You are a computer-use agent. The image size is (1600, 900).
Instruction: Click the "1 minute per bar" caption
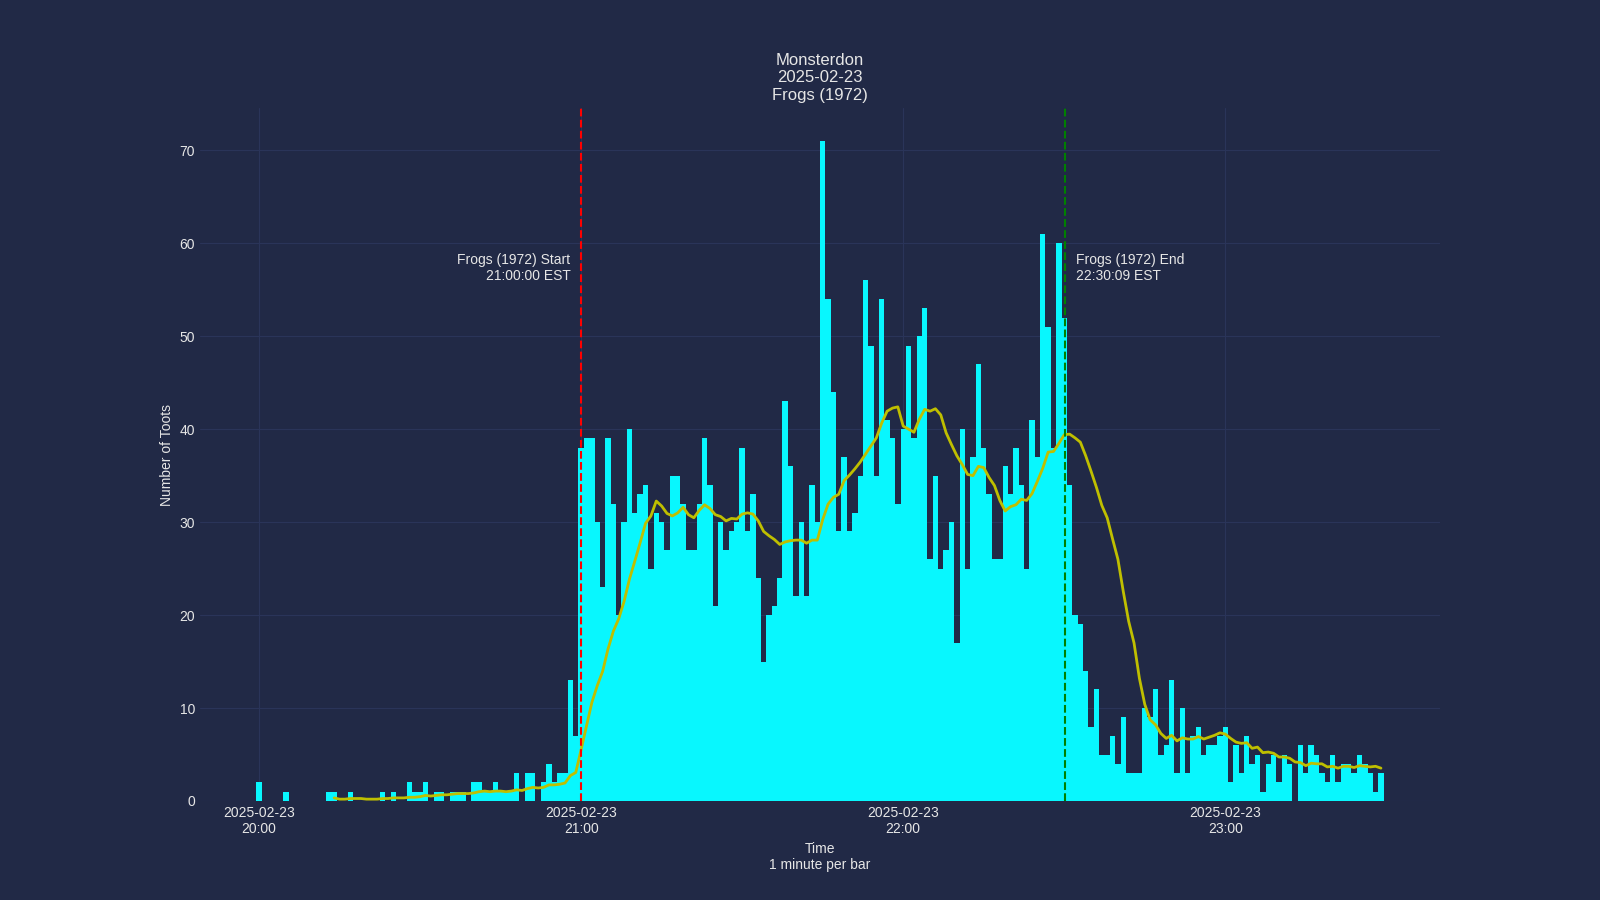[818, 864]
